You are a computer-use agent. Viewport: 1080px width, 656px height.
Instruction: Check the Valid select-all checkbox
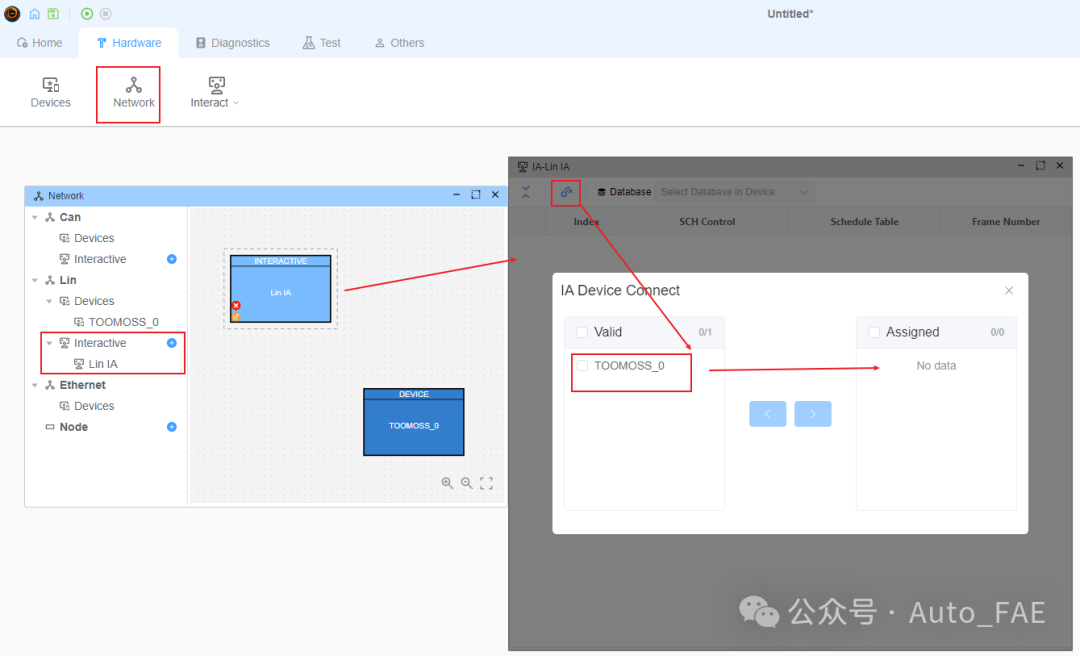coord(582,332)
